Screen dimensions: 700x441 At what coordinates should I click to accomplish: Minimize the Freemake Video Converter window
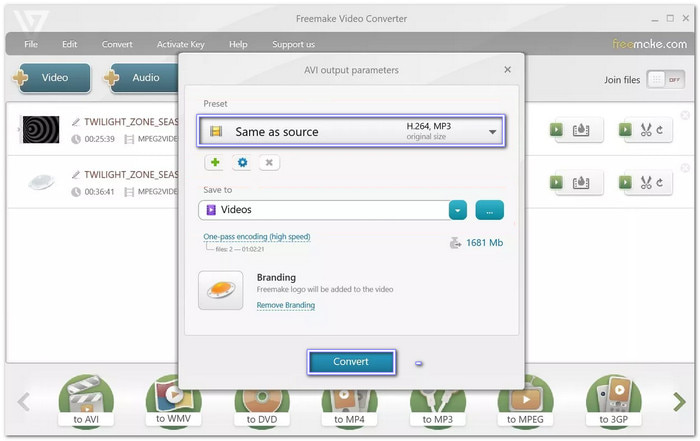pyautogui.click(x=654, y=19)
